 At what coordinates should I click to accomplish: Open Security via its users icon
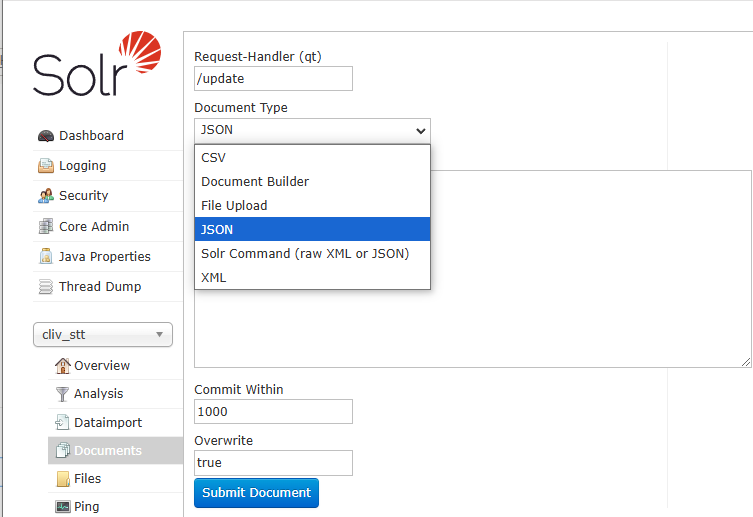coord(46,196)
